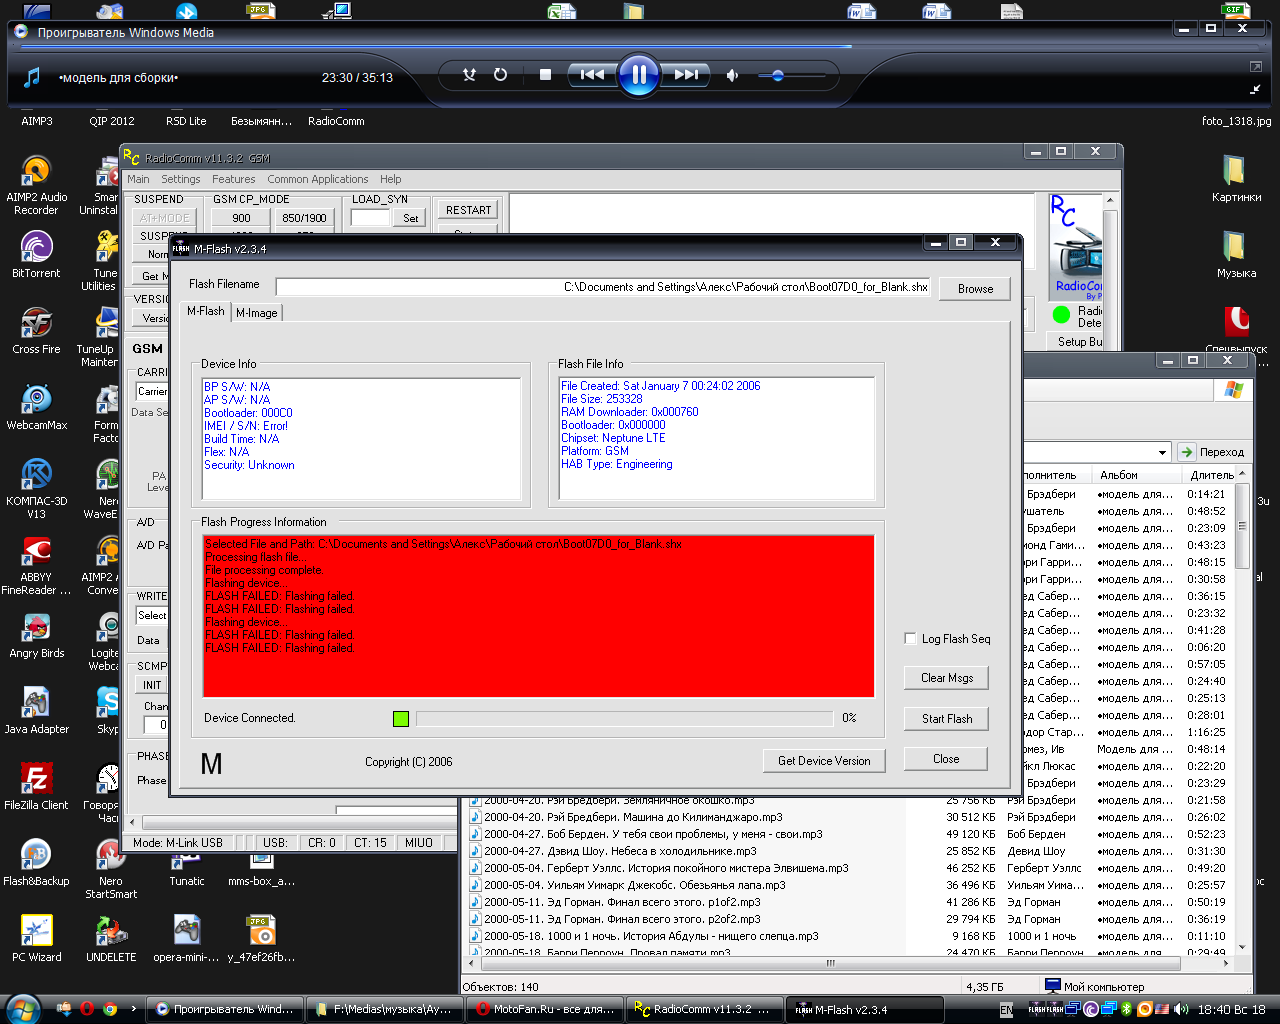The height and width of the screenshot is (1024, 1280).
Task: Click the Flash Filename path field
Action: pyautogui.click(x=603, y=287)
